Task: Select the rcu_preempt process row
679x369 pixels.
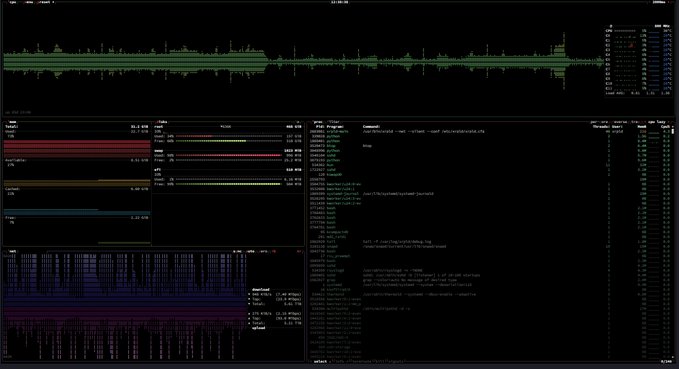Action: click(x=489, y=256)
